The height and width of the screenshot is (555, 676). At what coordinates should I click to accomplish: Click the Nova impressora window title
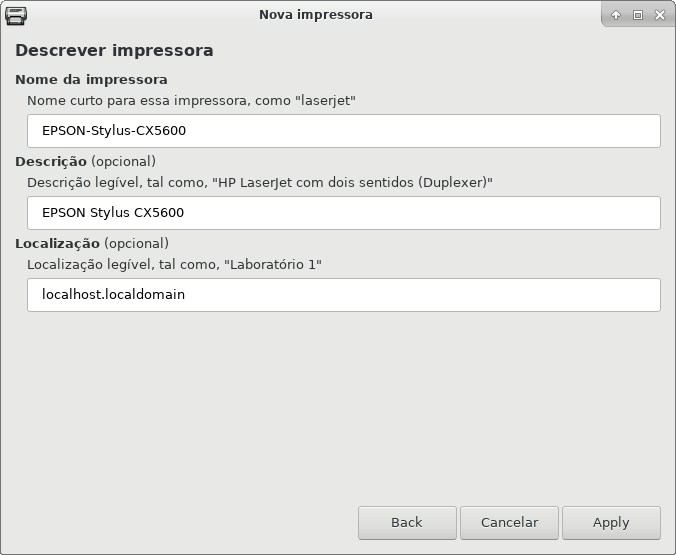(x=316, y=15)
